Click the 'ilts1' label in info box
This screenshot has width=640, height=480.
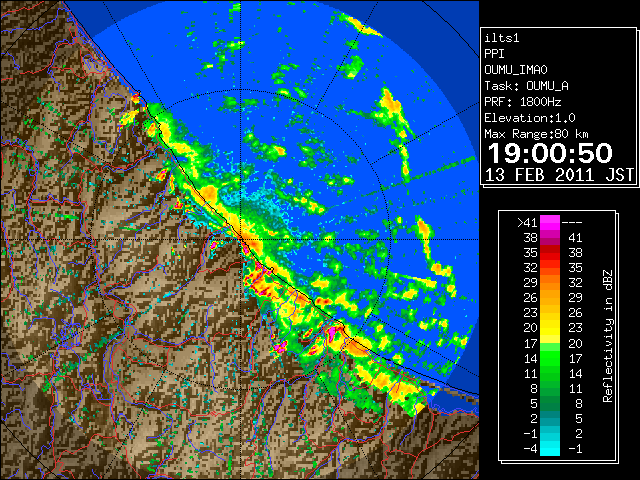pyautogui.click(x=502, y=38)
